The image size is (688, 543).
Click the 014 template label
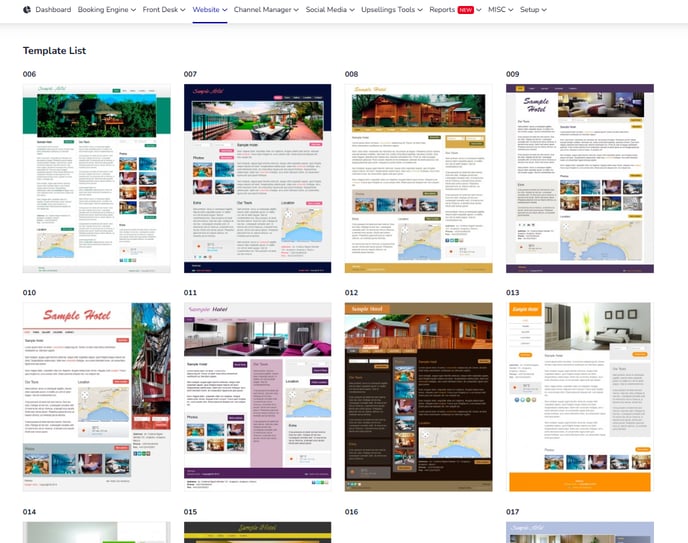[29, 512]
